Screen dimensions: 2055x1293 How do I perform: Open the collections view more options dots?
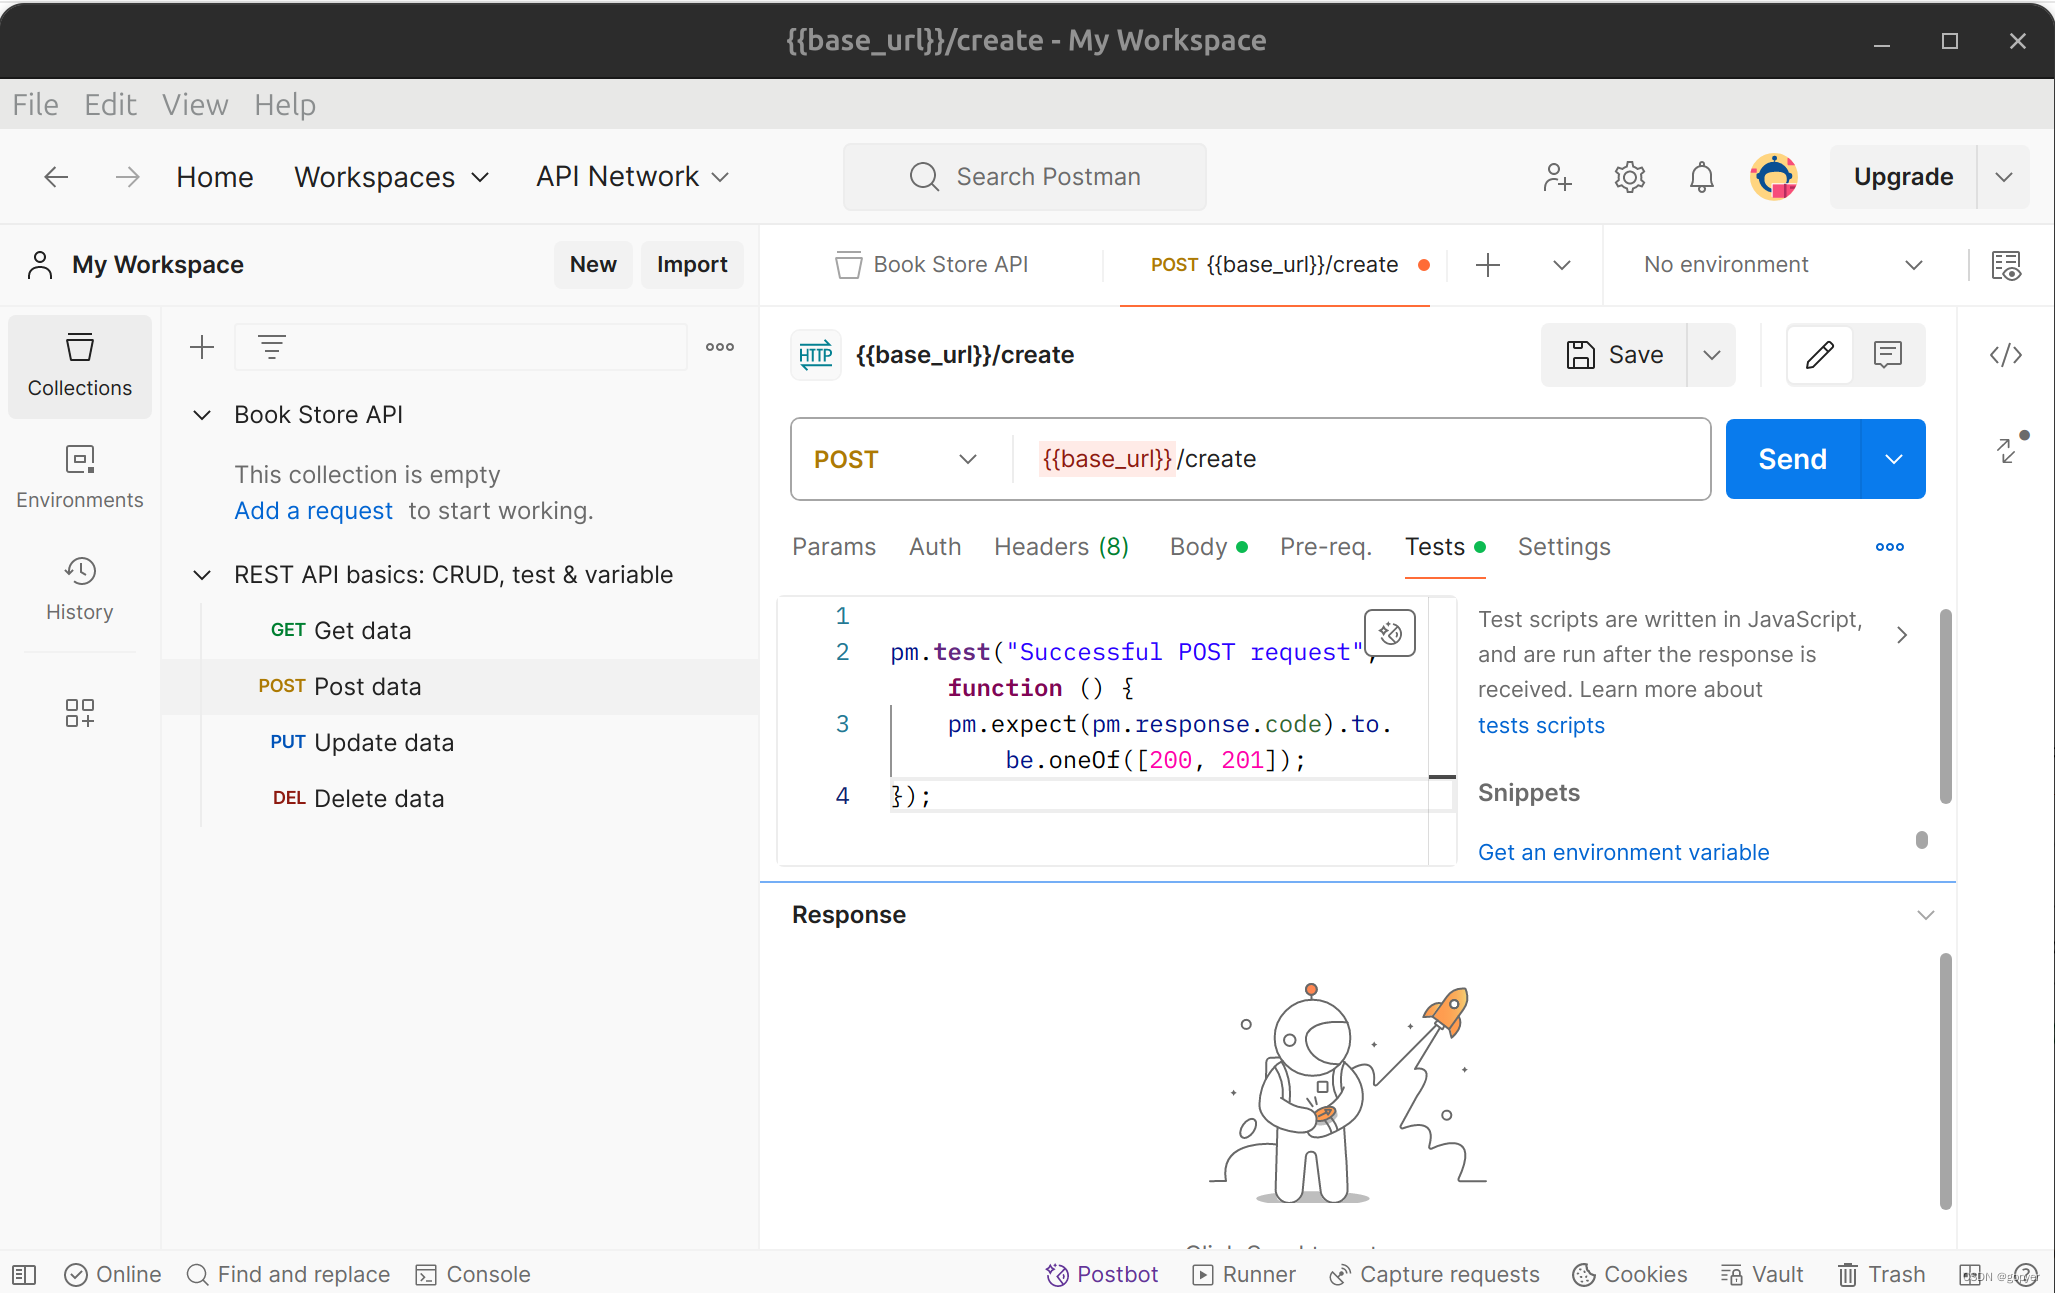720,347
